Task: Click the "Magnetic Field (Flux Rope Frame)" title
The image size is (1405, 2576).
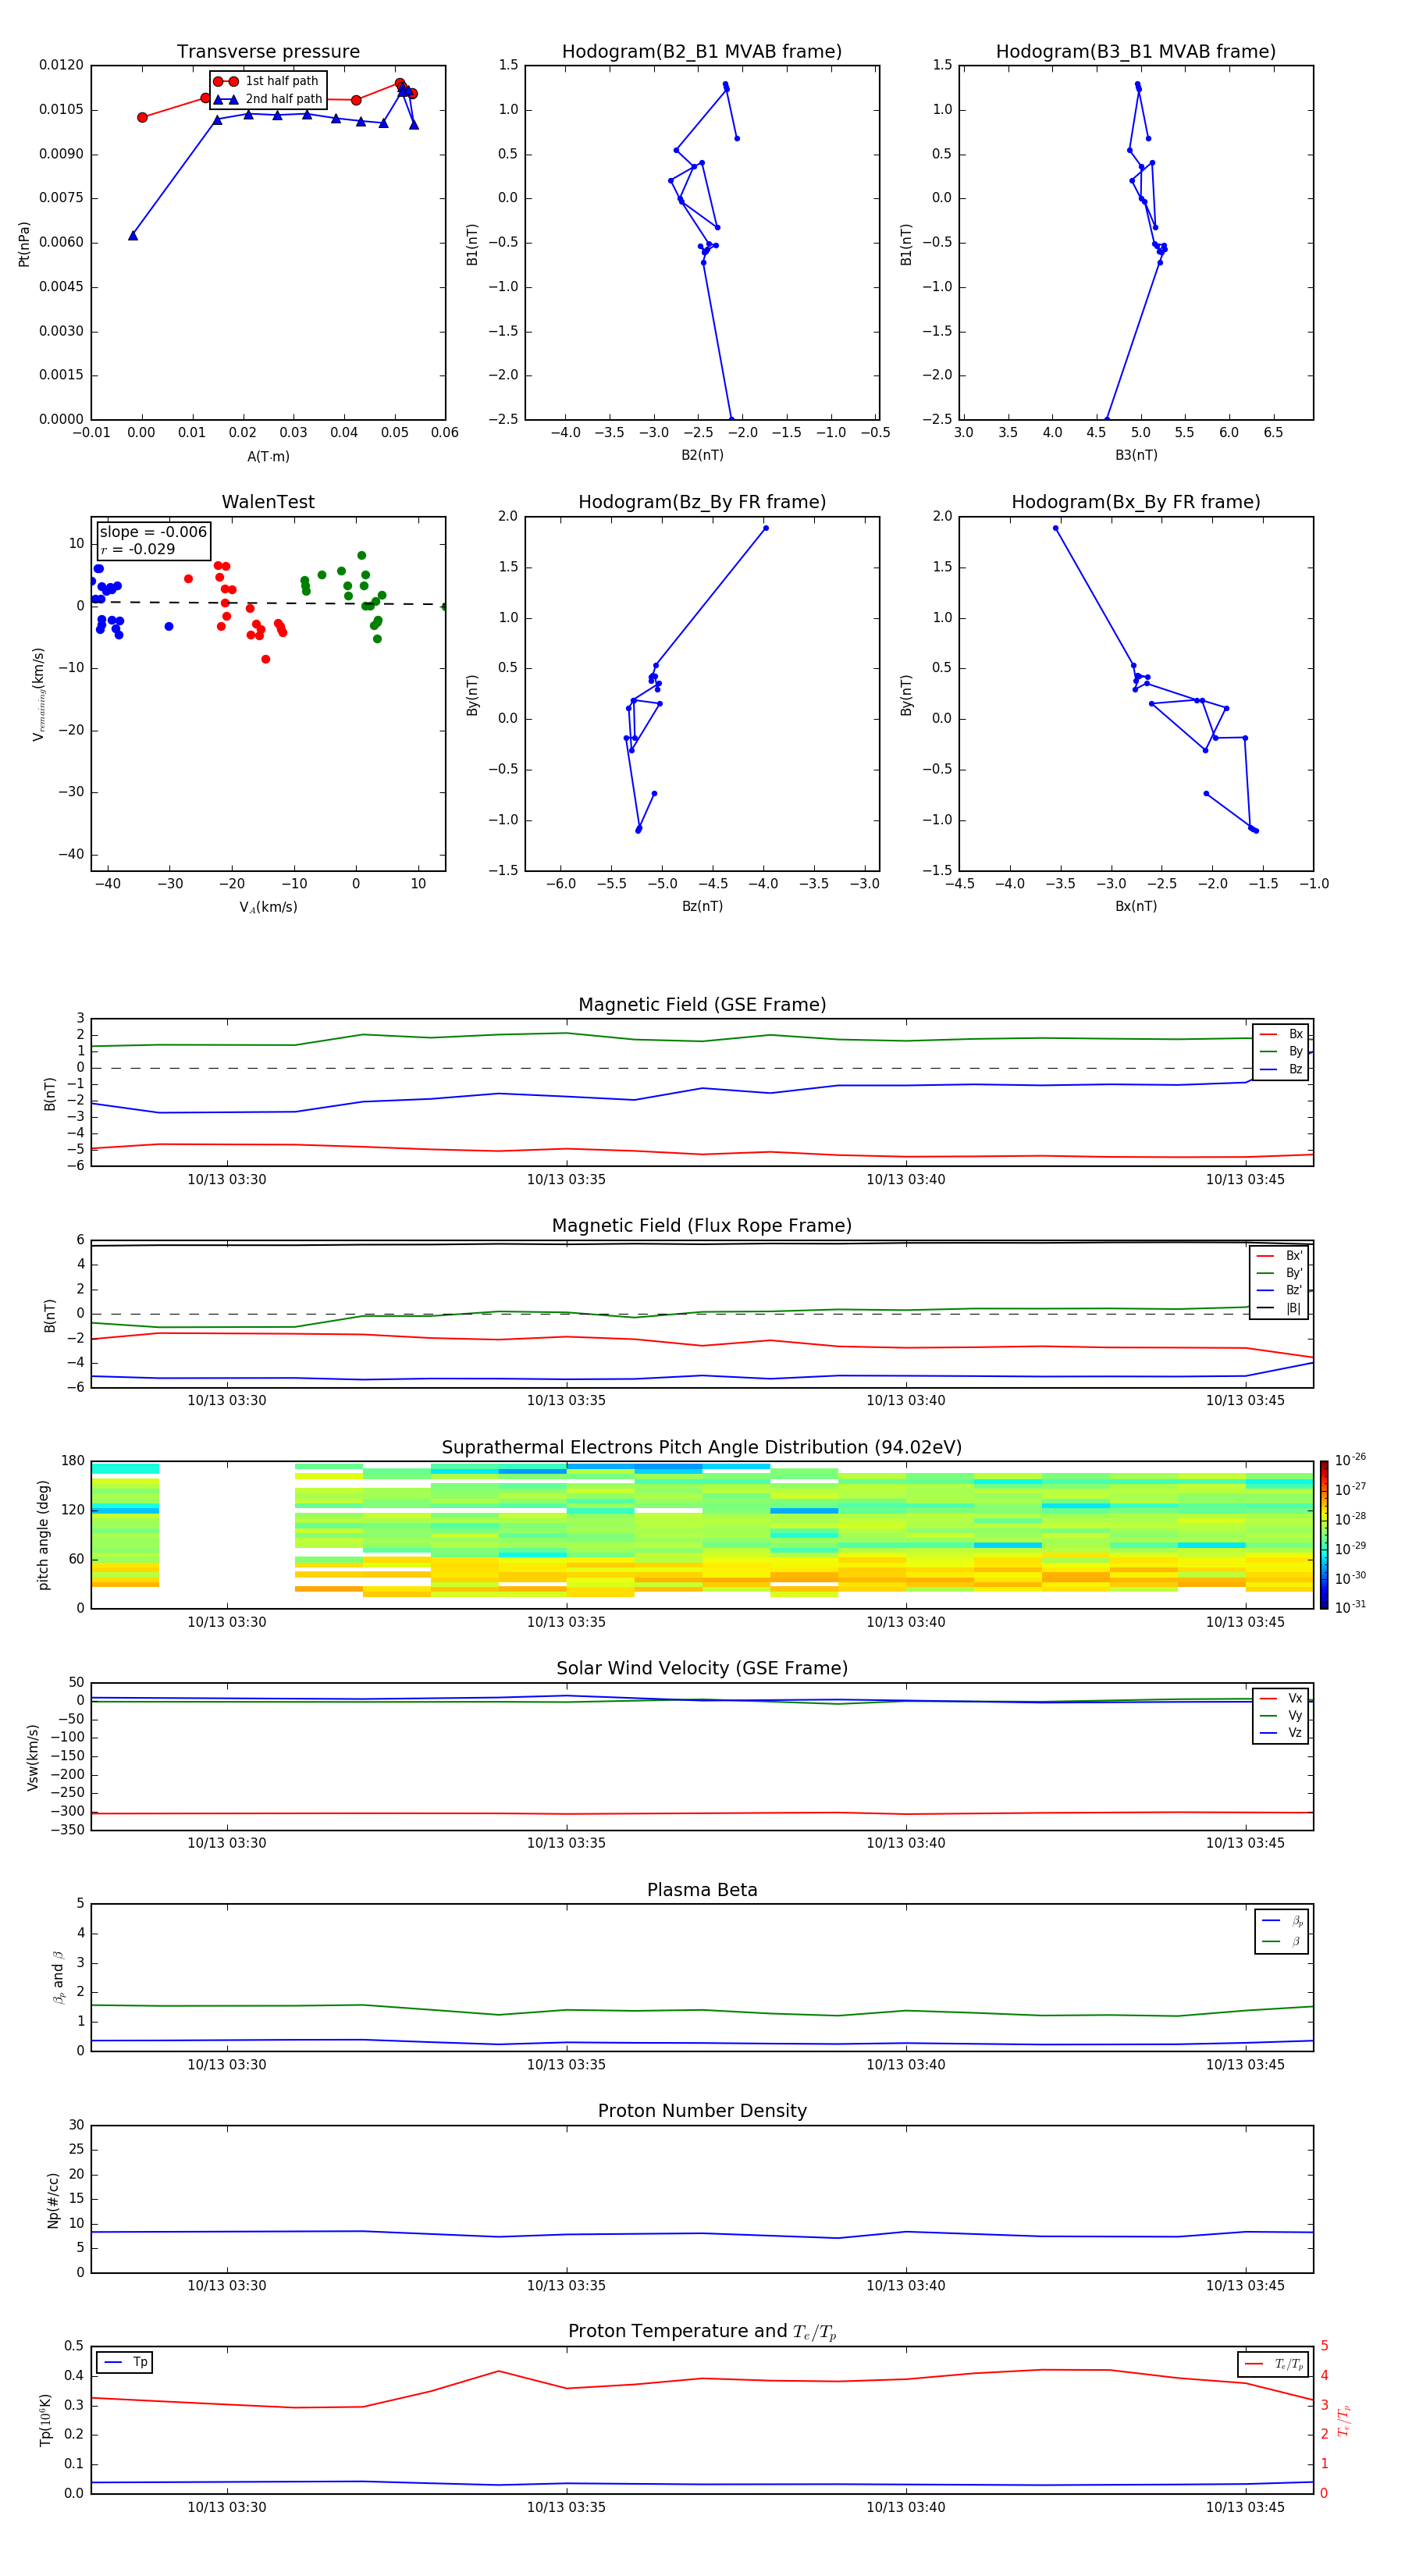Action: [x=702, y=1226]
